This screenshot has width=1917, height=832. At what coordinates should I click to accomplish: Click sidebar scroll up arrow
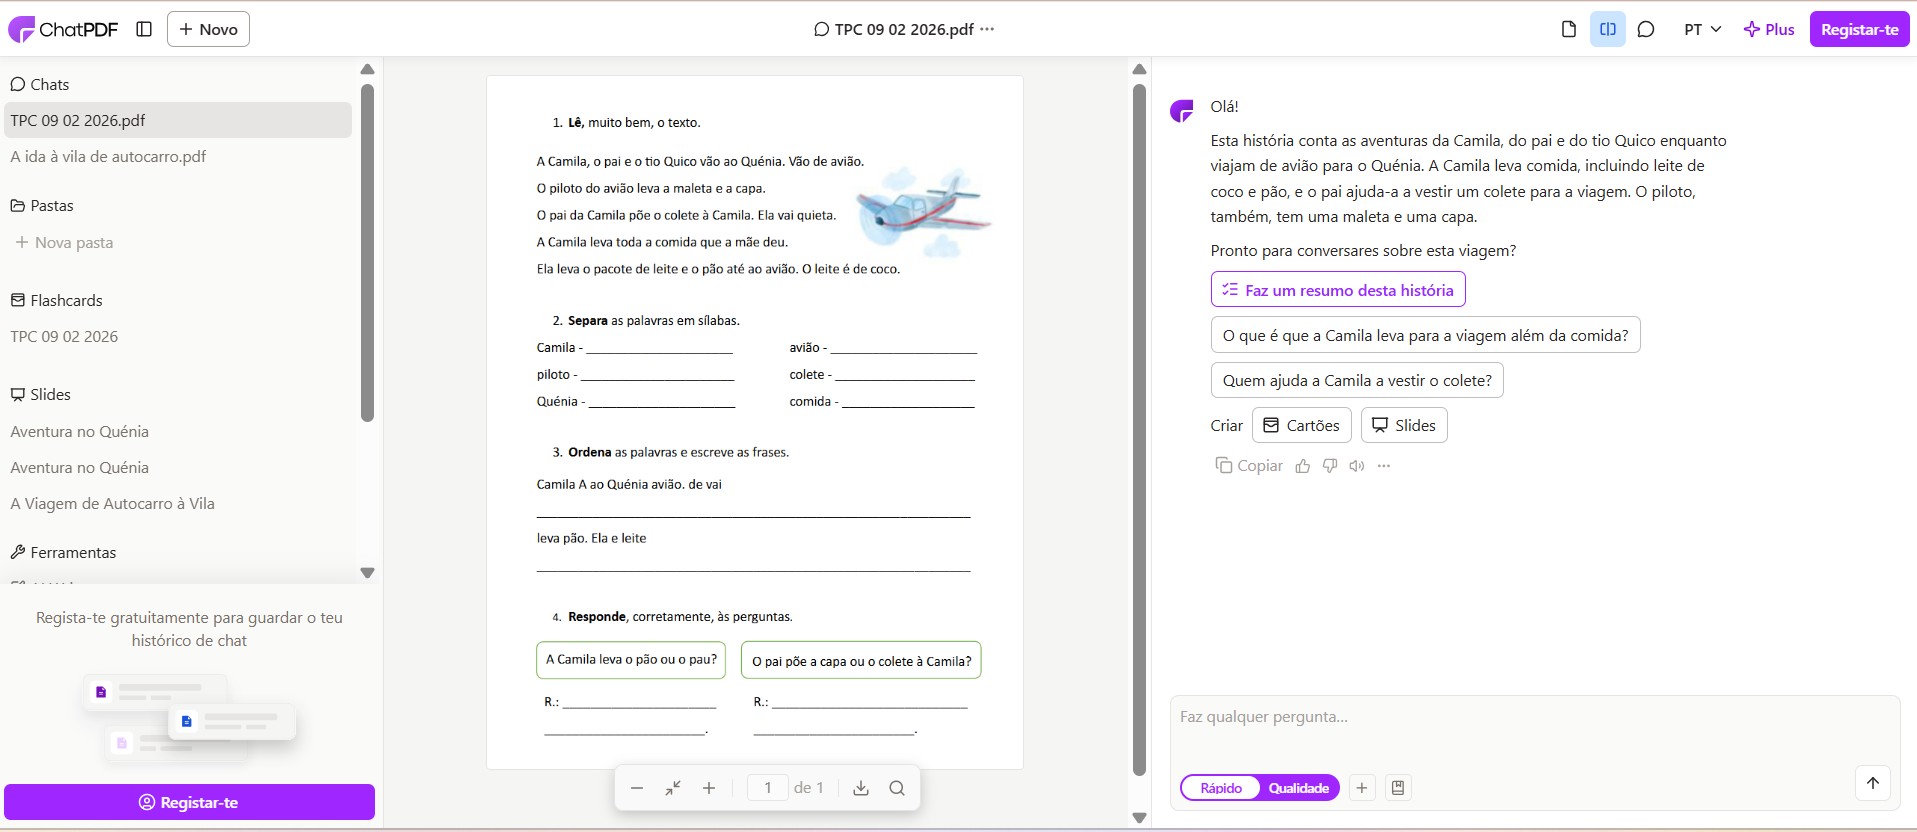pos(367,69)
